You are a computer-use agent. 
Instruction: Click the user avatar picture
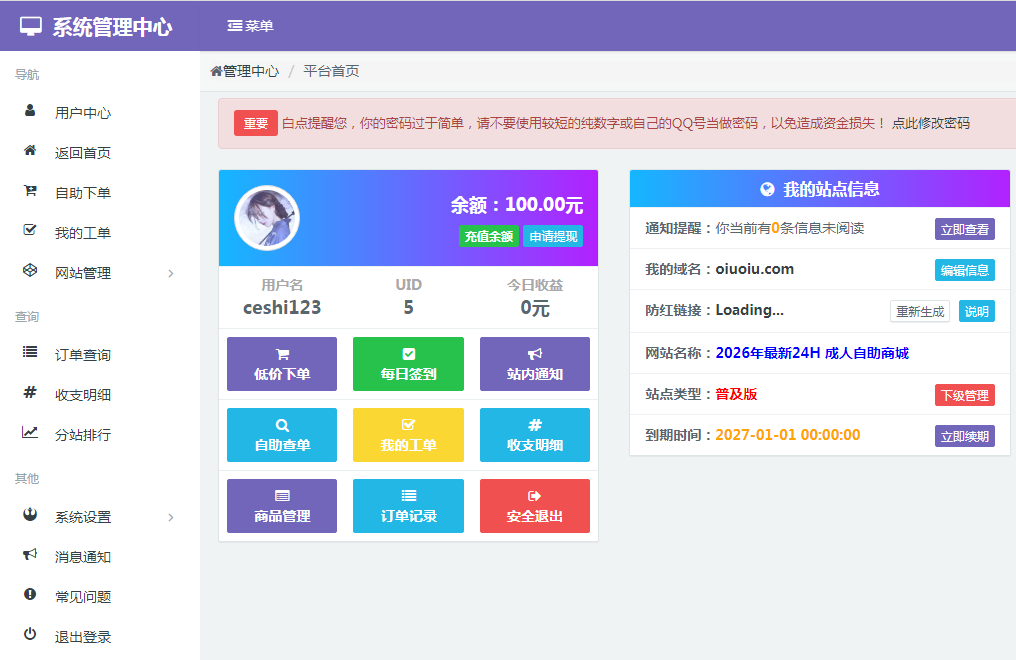tap(267, 218)
